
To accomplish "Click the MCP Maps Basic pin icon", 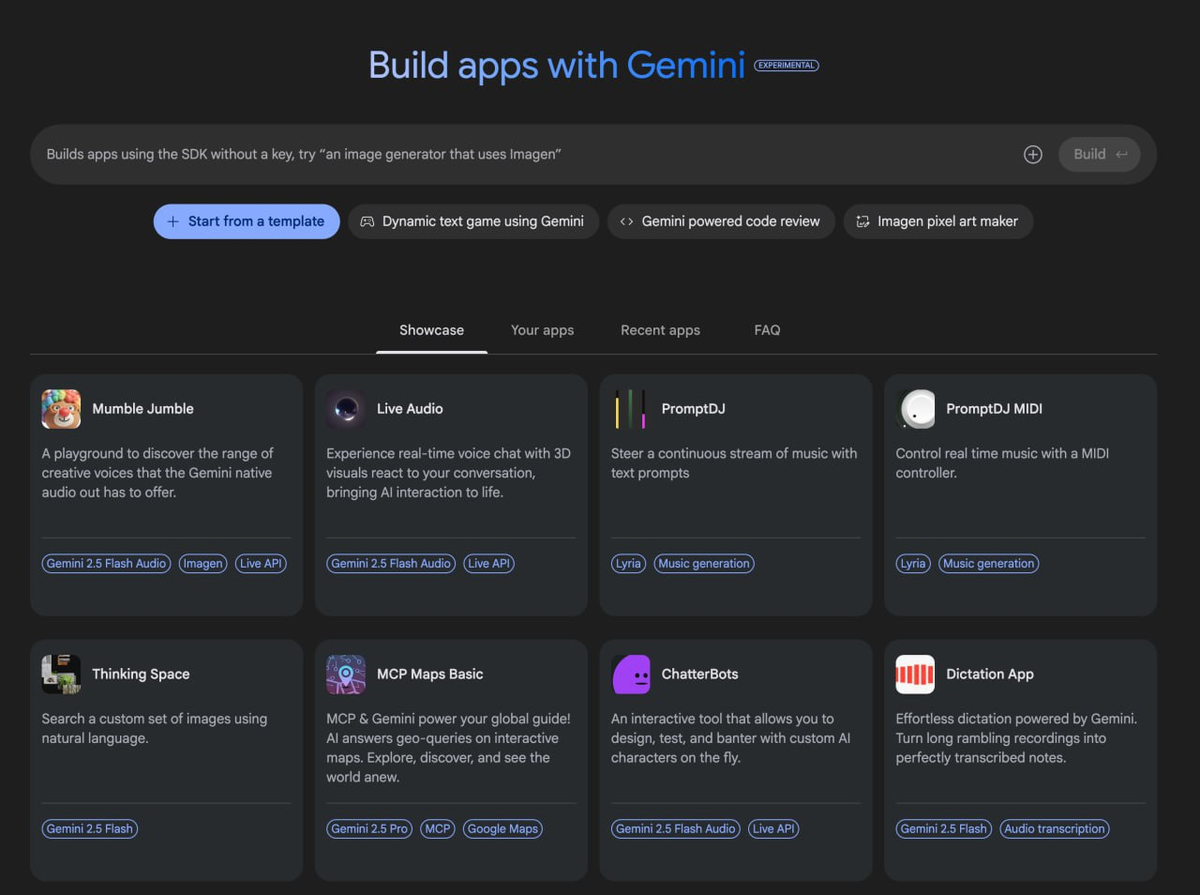I will click(346, 674).
